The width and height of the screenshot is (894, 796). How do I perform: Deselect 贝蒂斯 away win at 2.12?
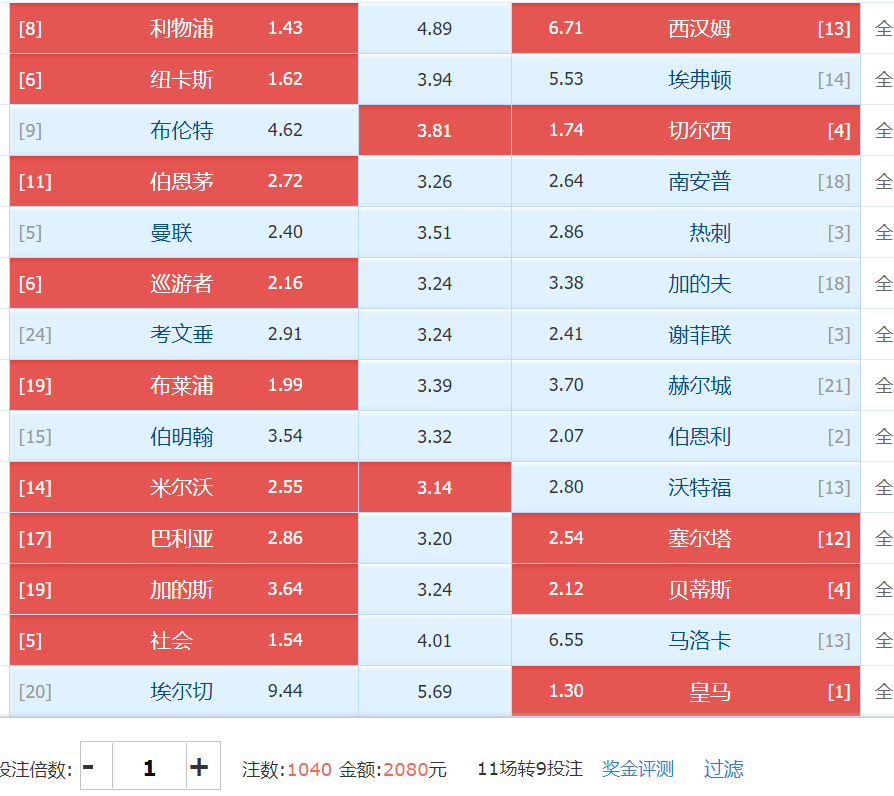pyautogui.click(x=686, y=589)
